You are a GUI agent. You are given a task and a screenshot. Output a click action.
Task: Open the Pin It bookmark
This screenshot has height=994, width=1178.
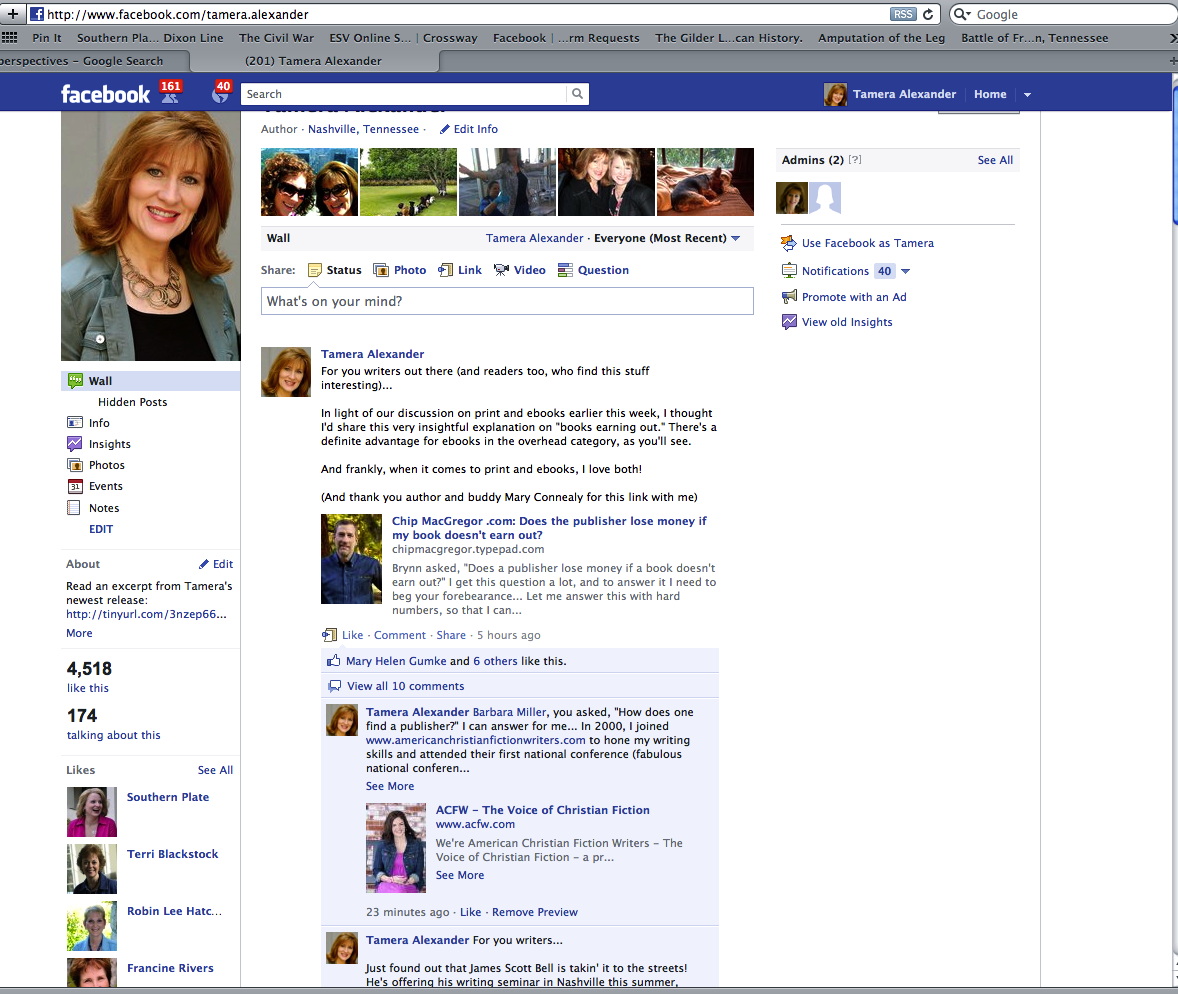click(x=47, y=38)
